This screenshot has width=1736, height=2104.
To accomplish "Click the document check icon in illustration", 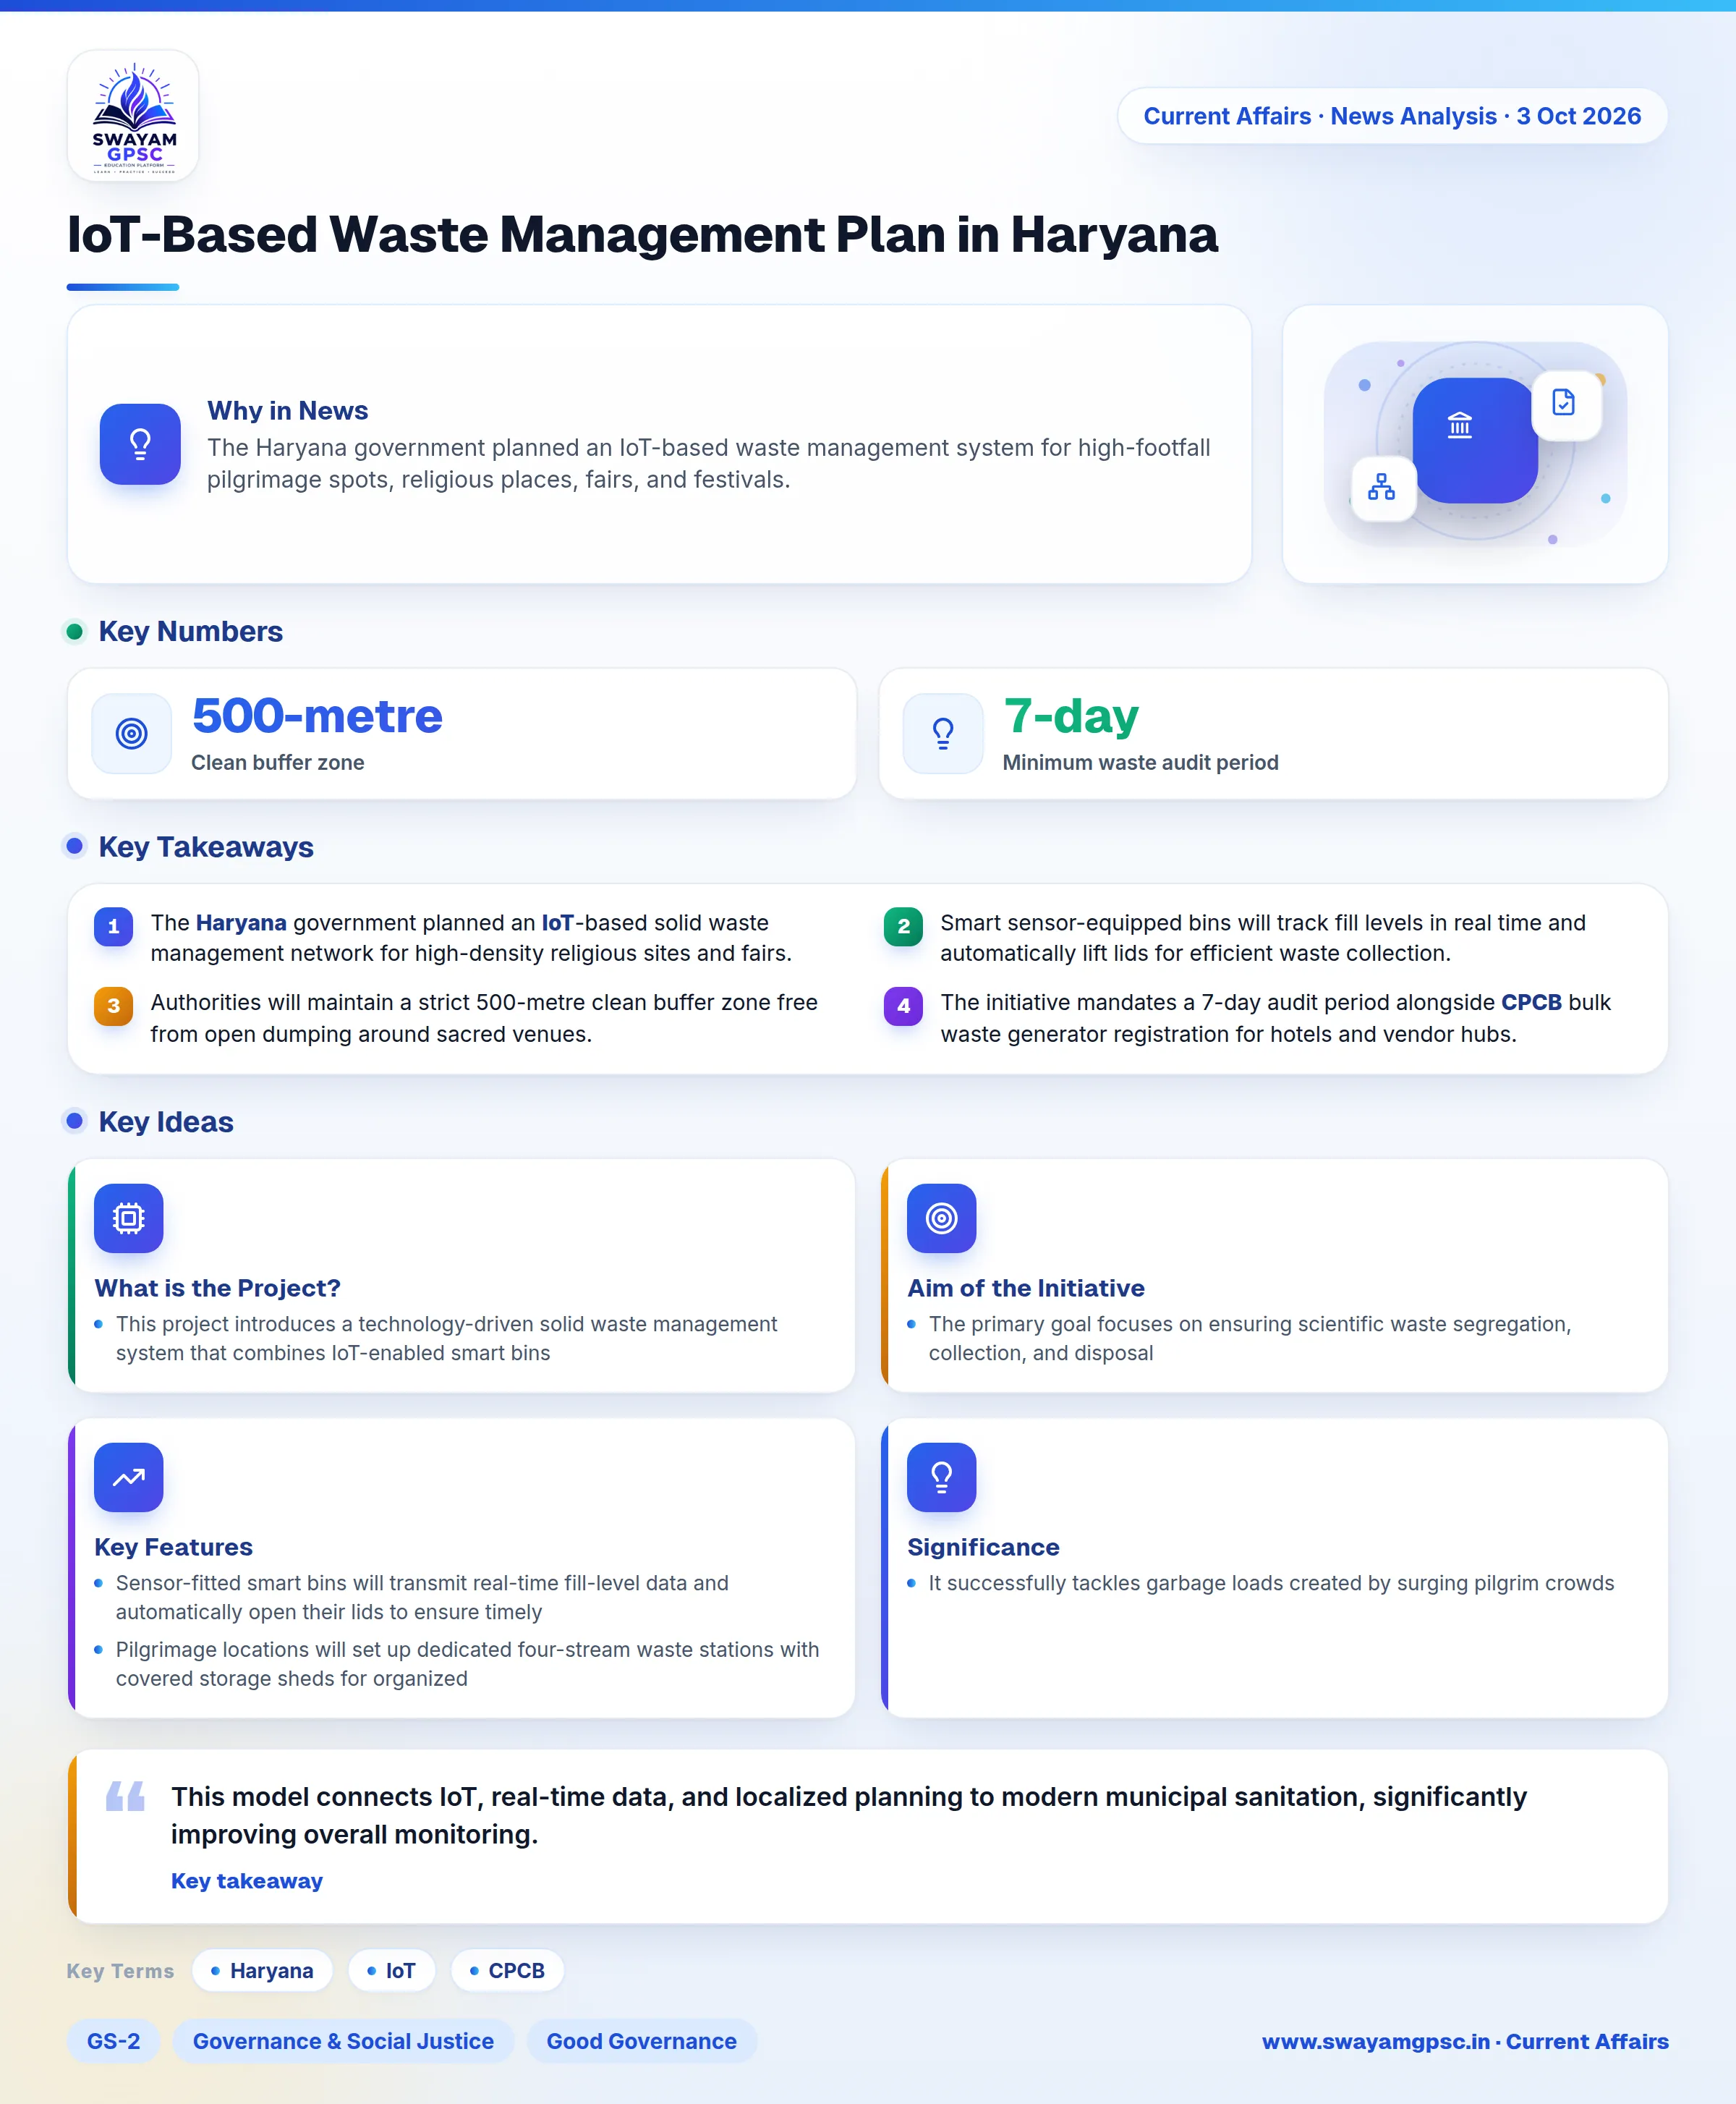I will tap(1565, 404).
